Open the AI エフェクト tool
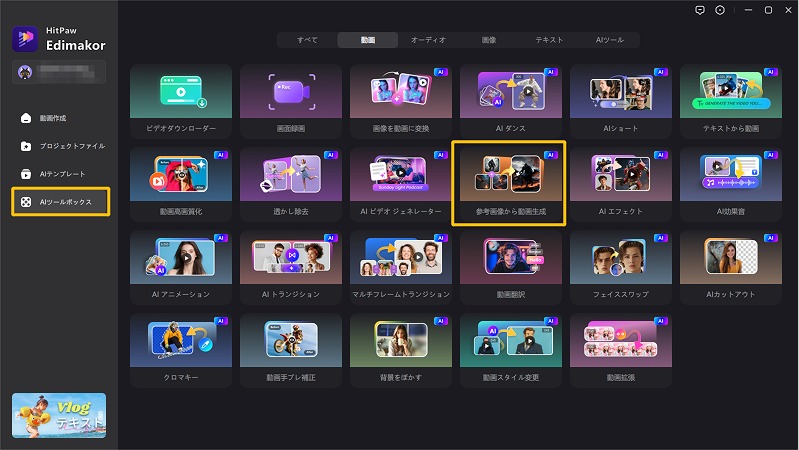Image resolution: width=799 pixels, height=450 pixels. pyautogui.click(x=621, y=184)
